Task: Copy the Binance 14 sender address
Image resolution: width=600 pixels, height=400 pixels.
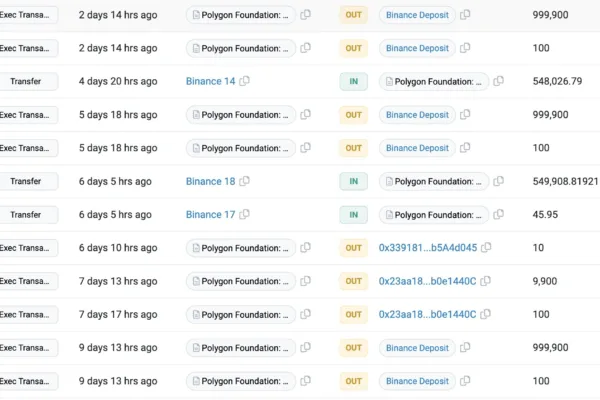Action: point(244,81)
